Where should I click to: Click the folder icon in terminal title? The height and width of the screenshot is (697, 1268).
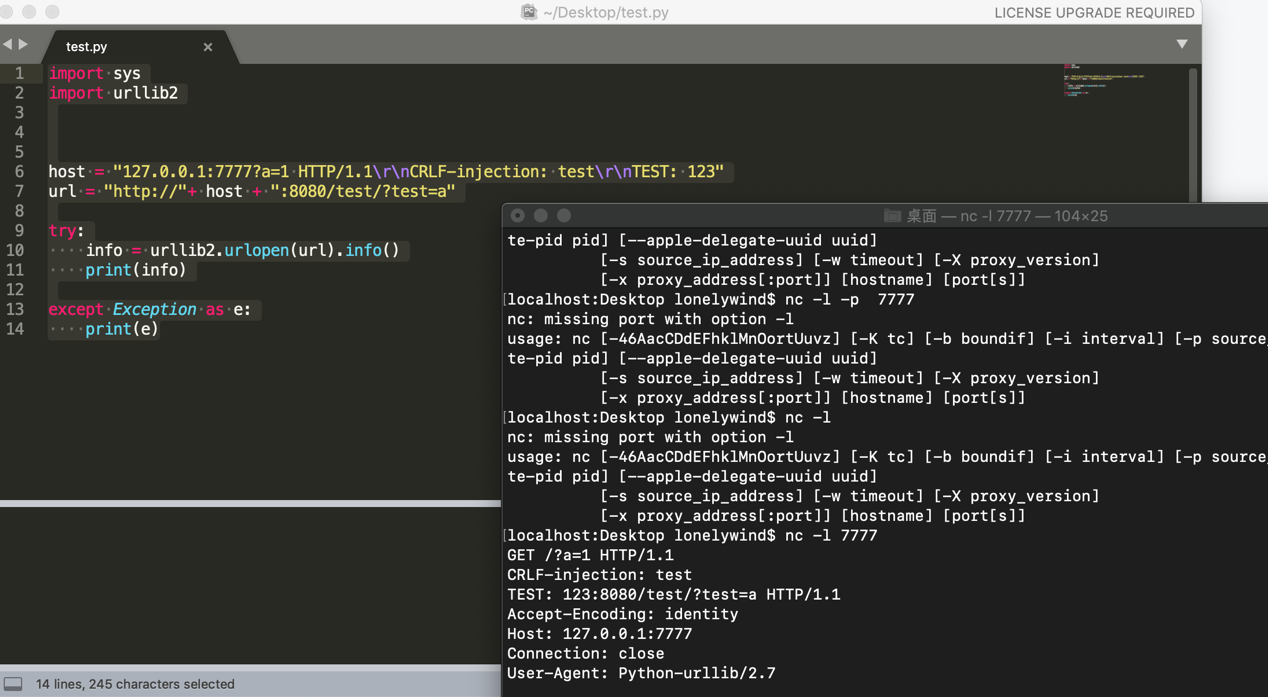892,216
